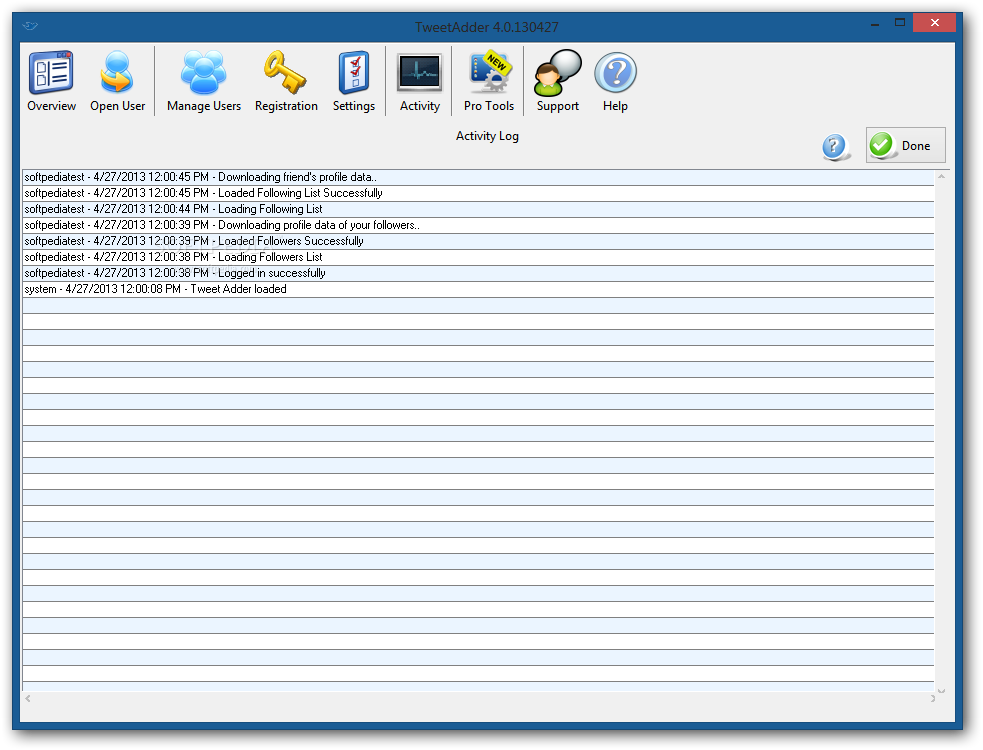Select the "Tweet Adder loaded" system row
983x750 pixels.
point(478,289)
